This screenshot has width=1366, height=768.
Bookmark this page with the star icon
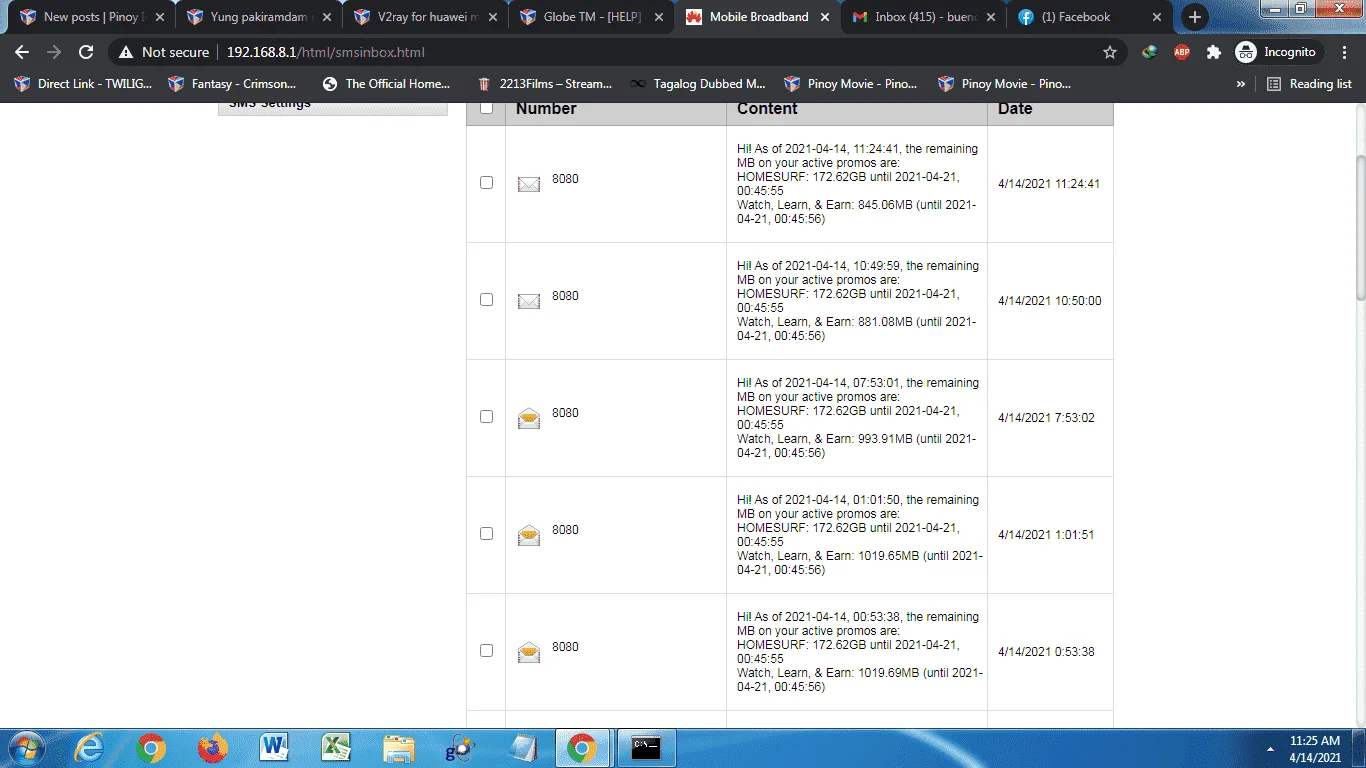tap(1110, 52)
